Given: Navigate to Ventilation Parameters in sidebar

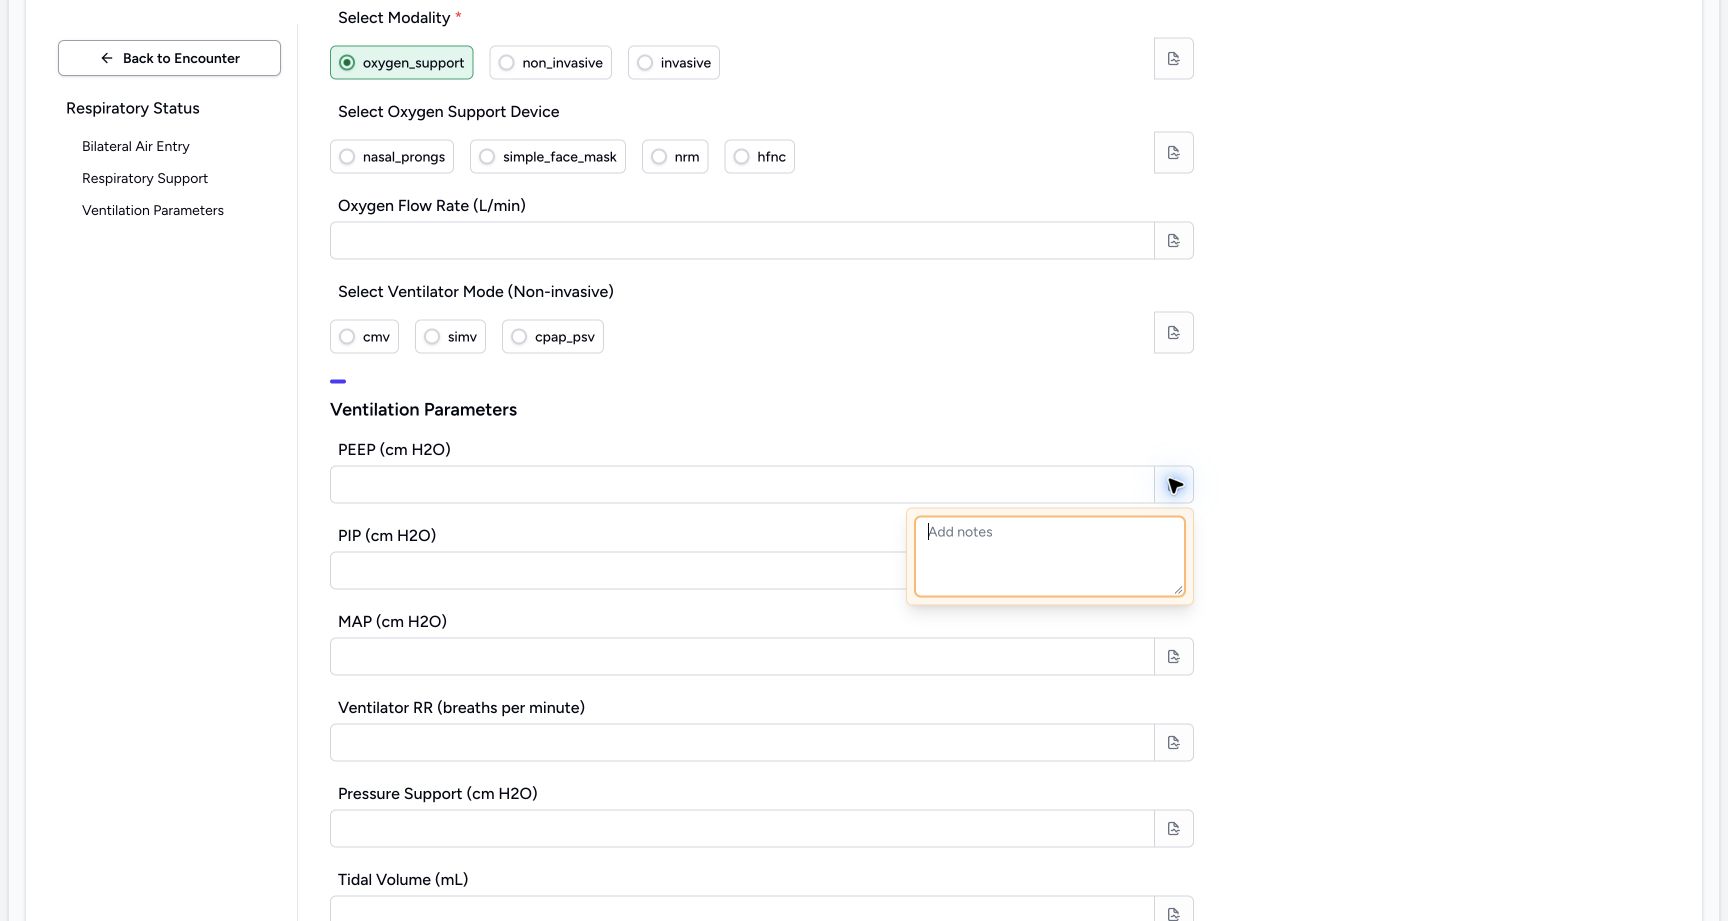Looking at the screenshot, I should (153, 210).
